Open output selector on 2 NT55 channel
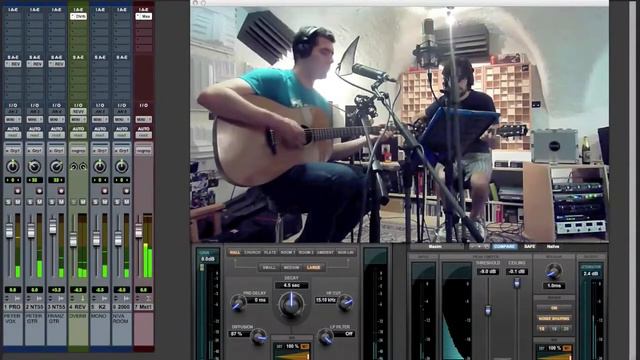This screenshot has width=640, height=360. [35, 120]
